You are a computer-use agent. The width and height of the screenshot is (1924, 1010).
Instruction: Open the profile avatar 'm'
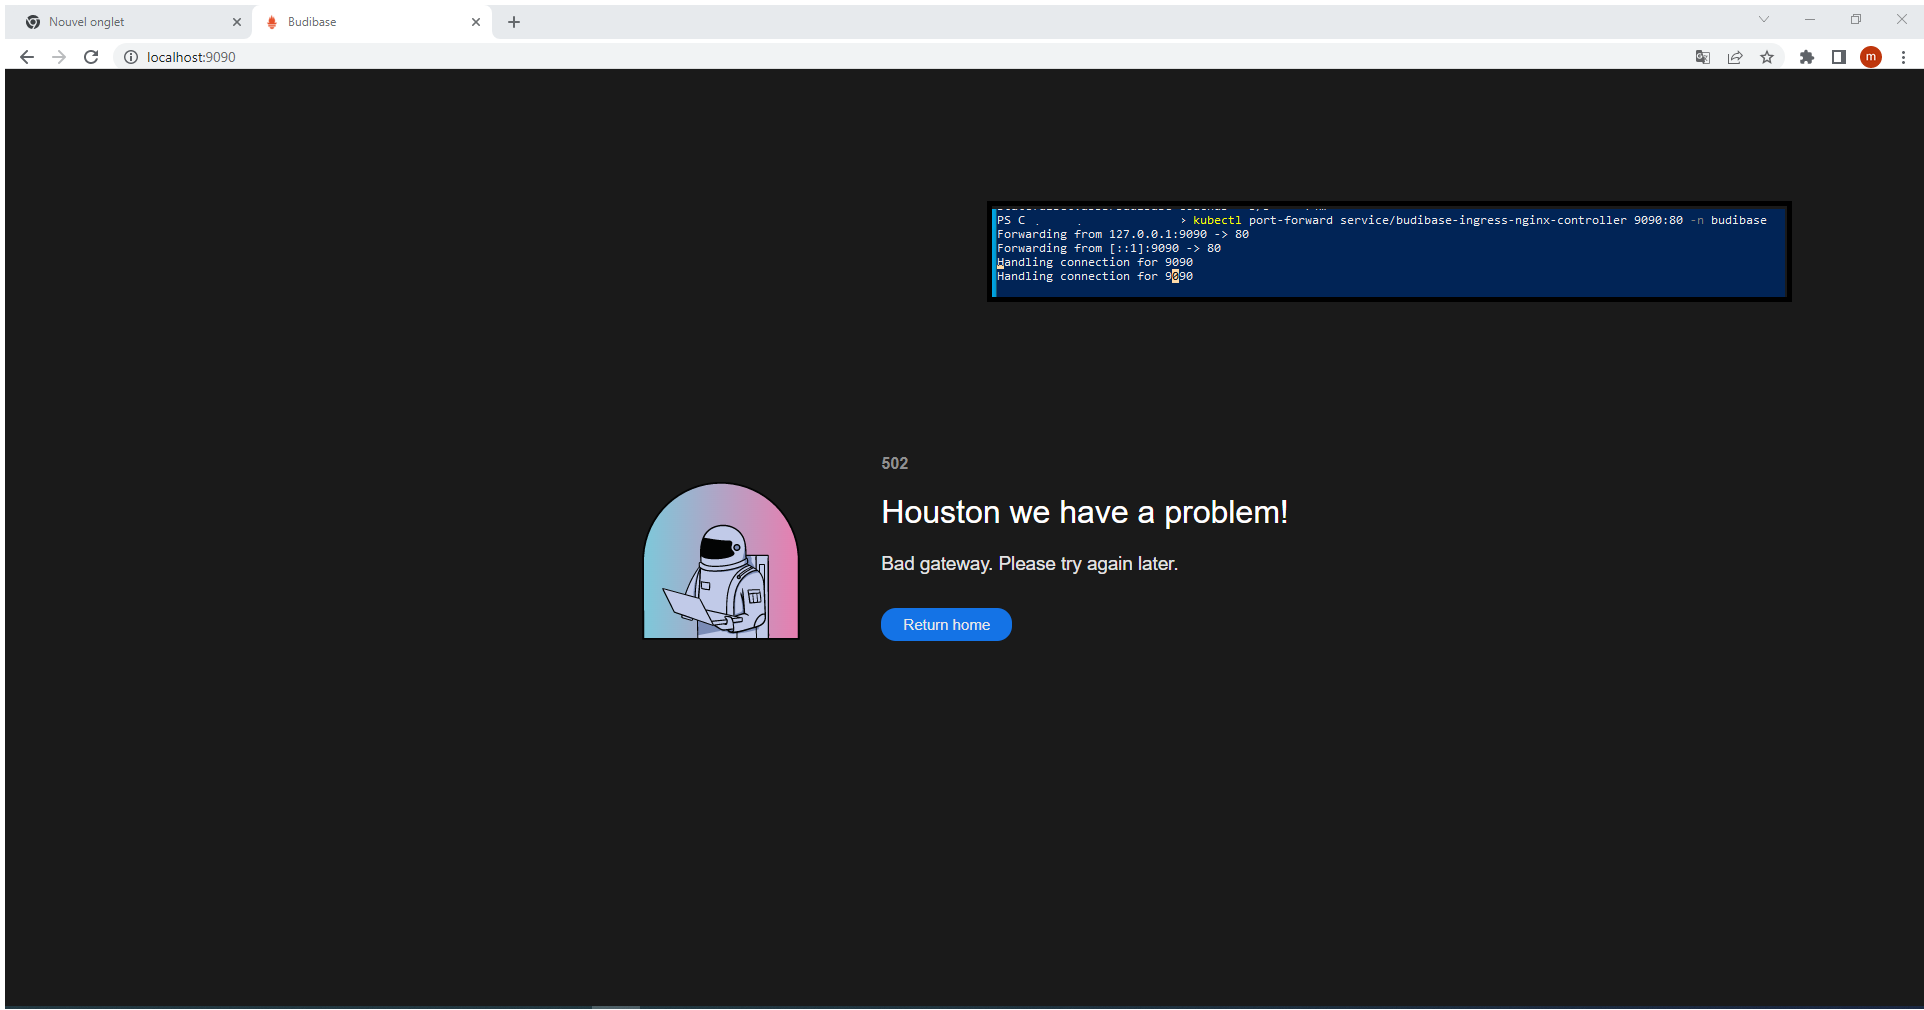tap(1871, 57)
